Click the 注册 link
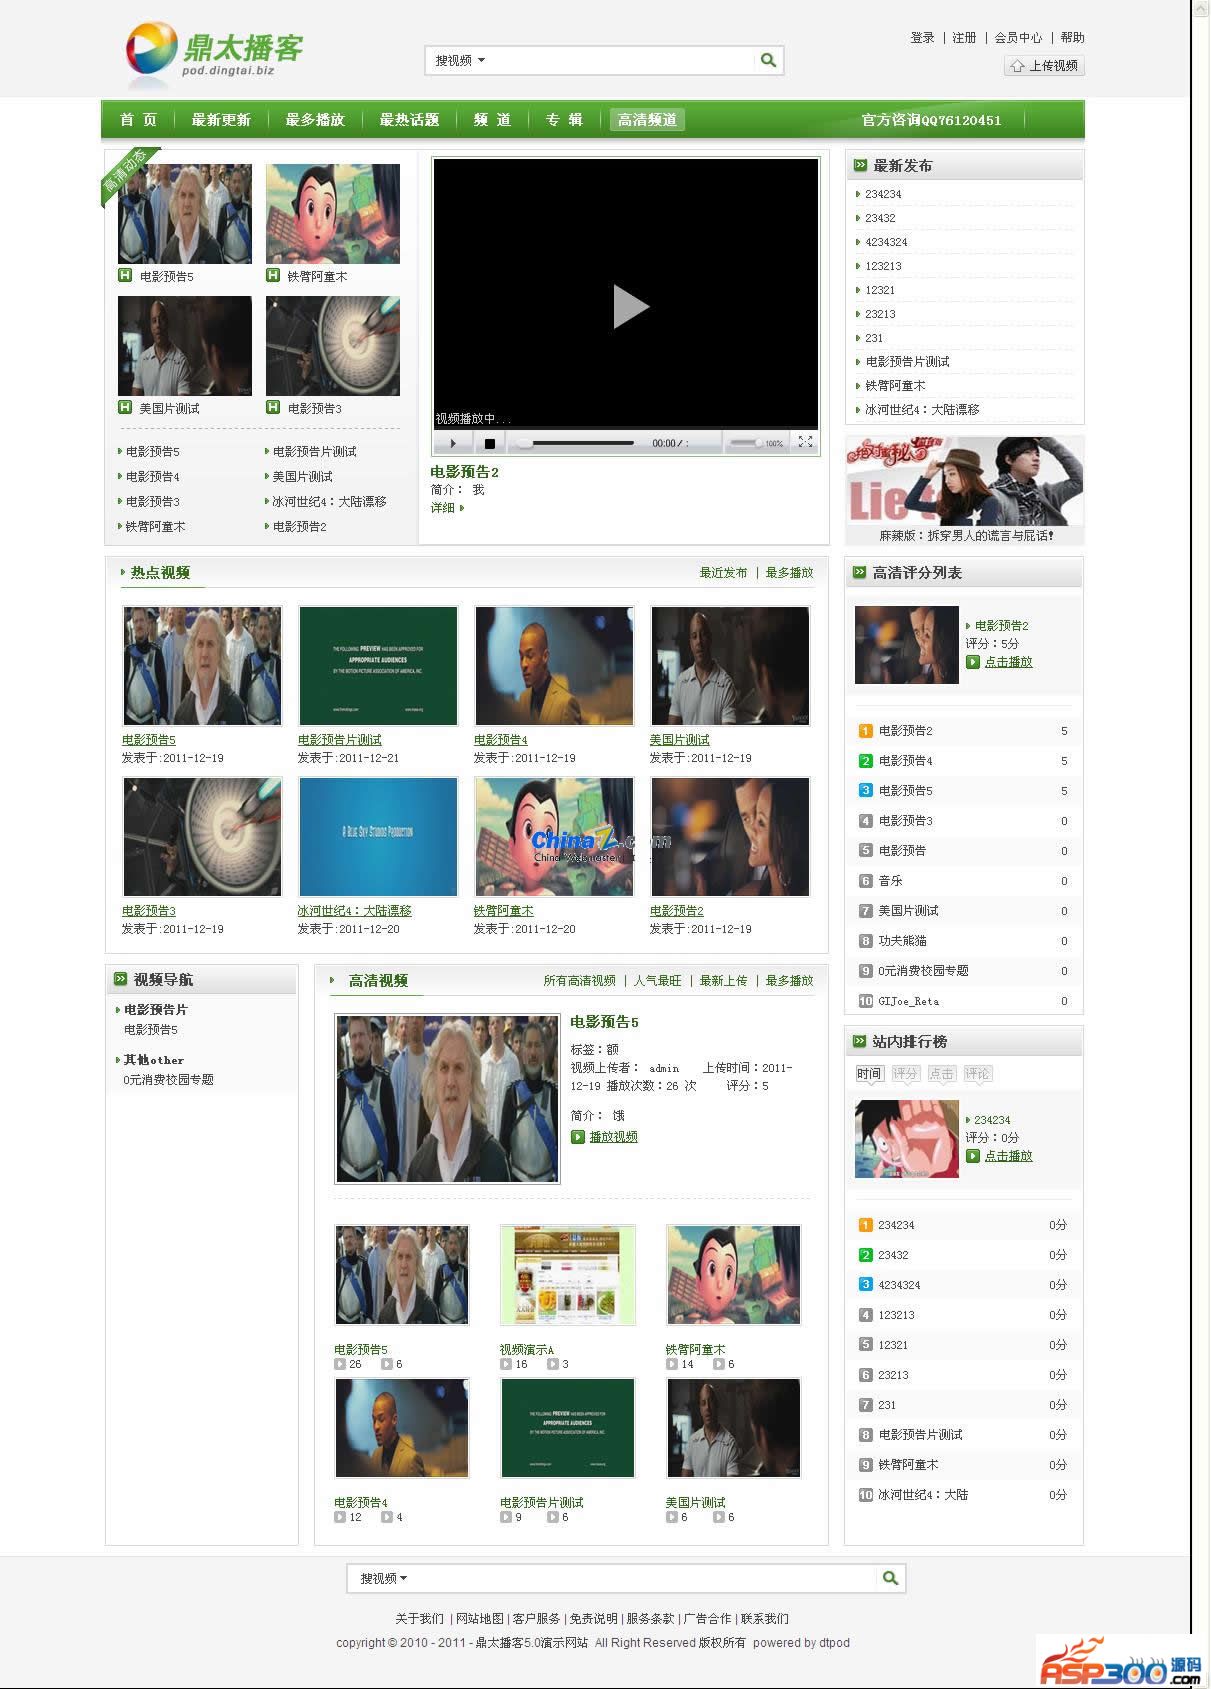Screen dimensions: 1211x1689 964,38
